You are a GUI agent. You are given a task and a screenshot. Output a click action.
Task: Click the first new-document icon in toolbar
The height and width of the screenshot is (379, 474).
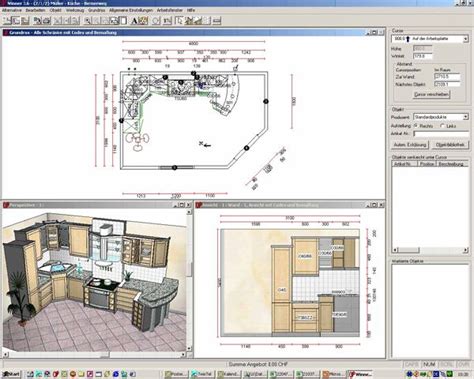(7, 21)
